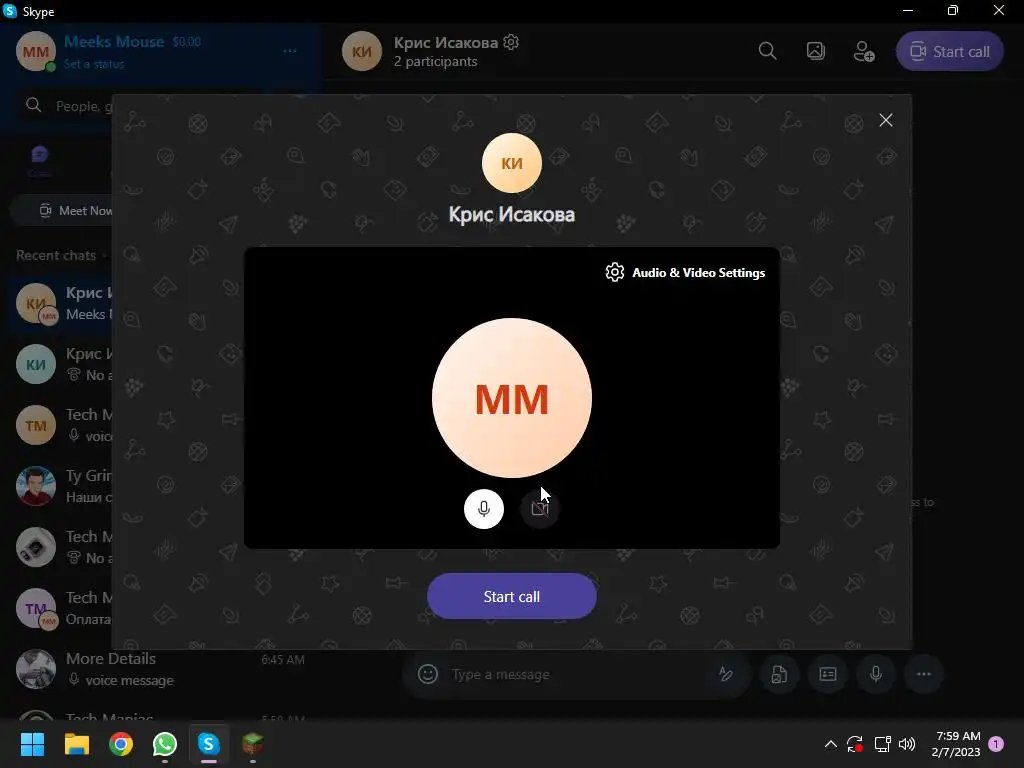Open File Explorer from the taskbar

pyautogui.click(x=76, y=744)
